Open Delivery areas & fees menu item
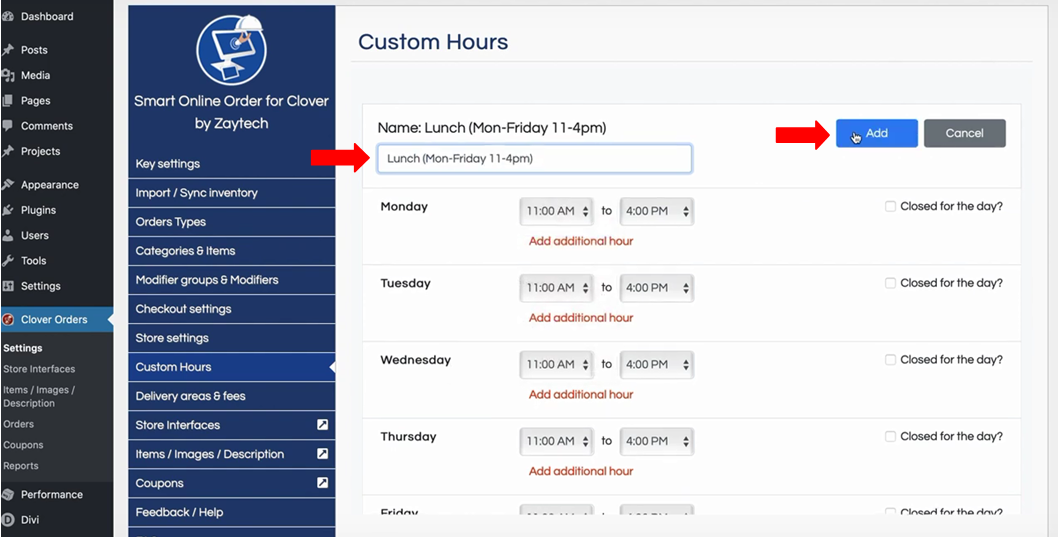 tap(231, 396)
